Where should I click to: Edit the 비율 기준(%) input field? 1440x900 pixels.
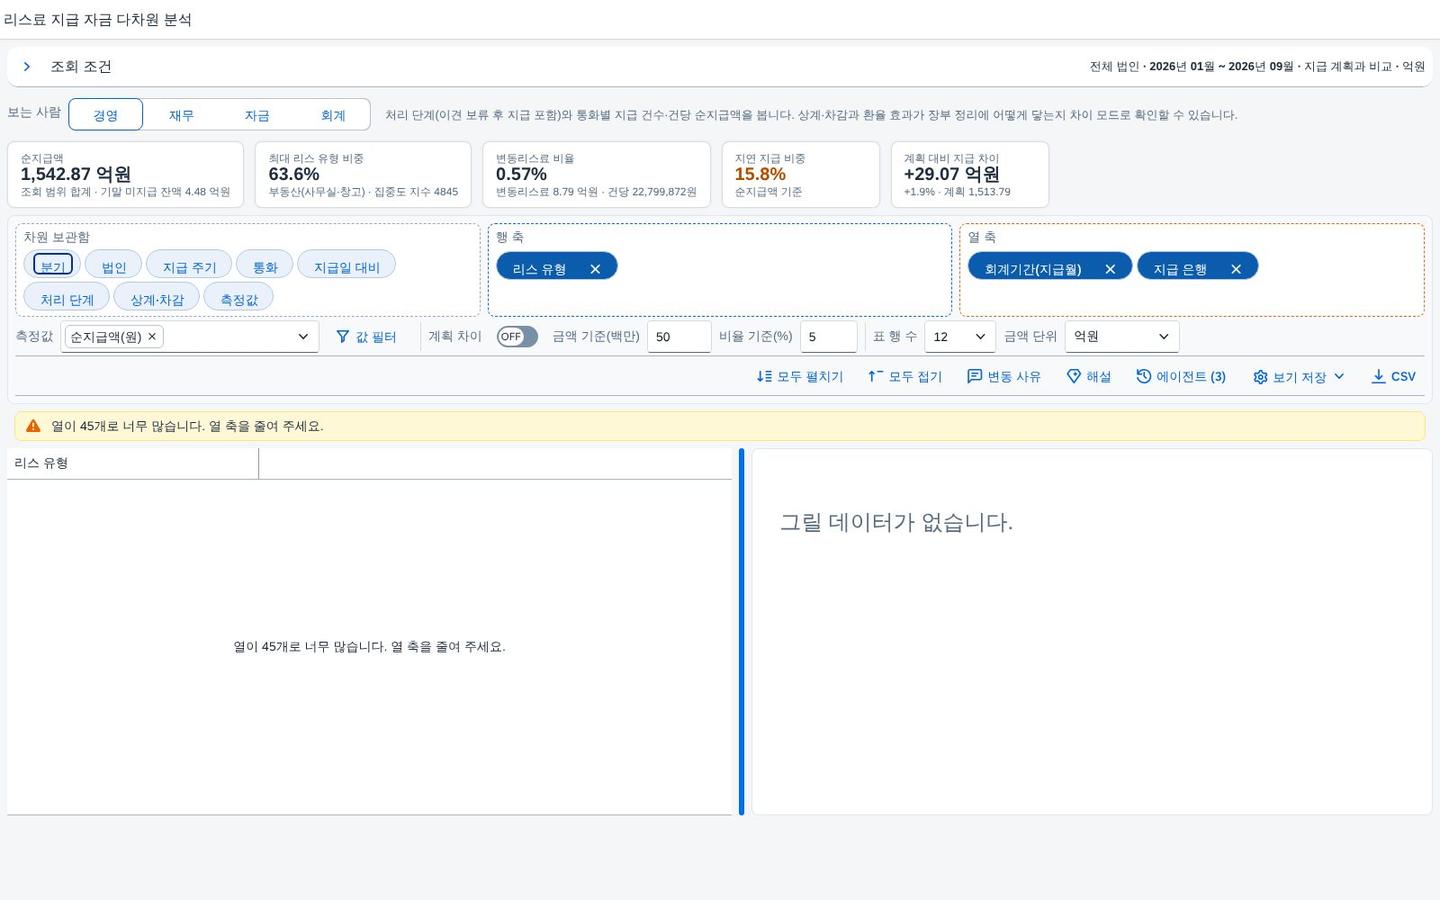(828, 337)
